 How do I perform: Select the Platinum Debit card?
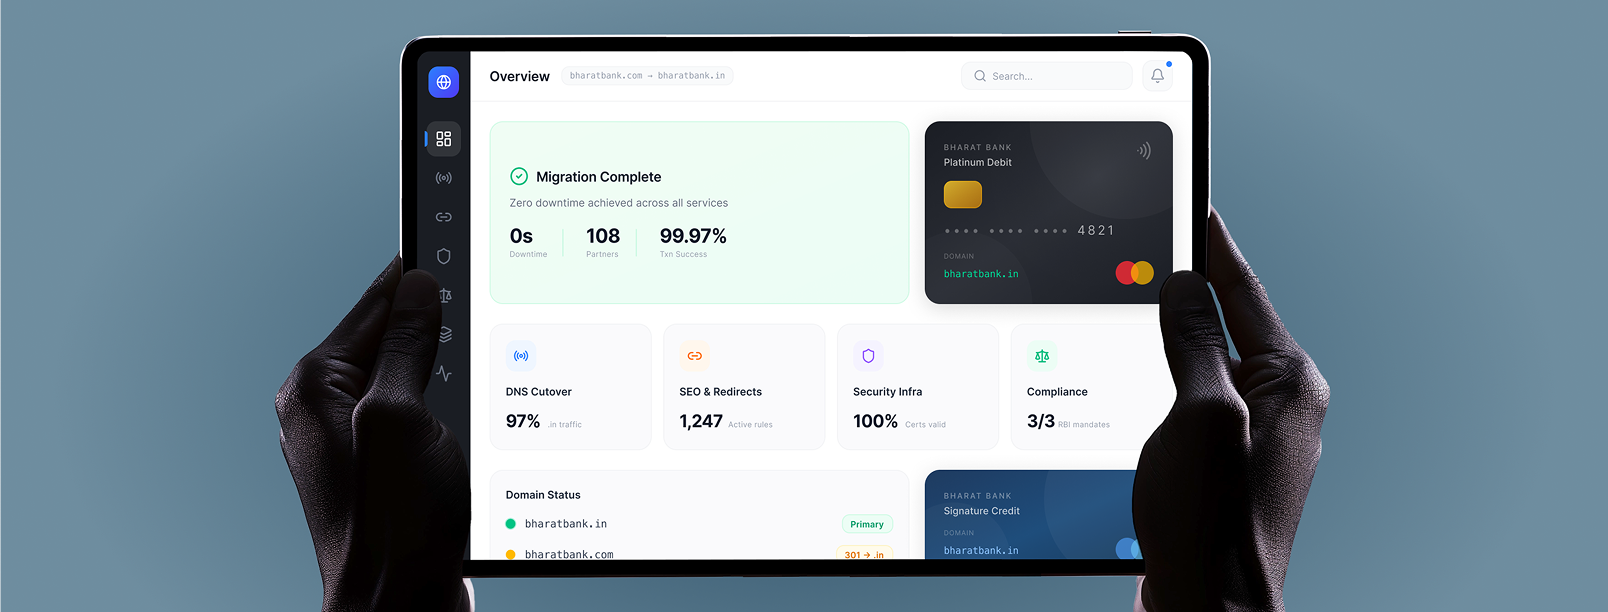(1048, 212)
